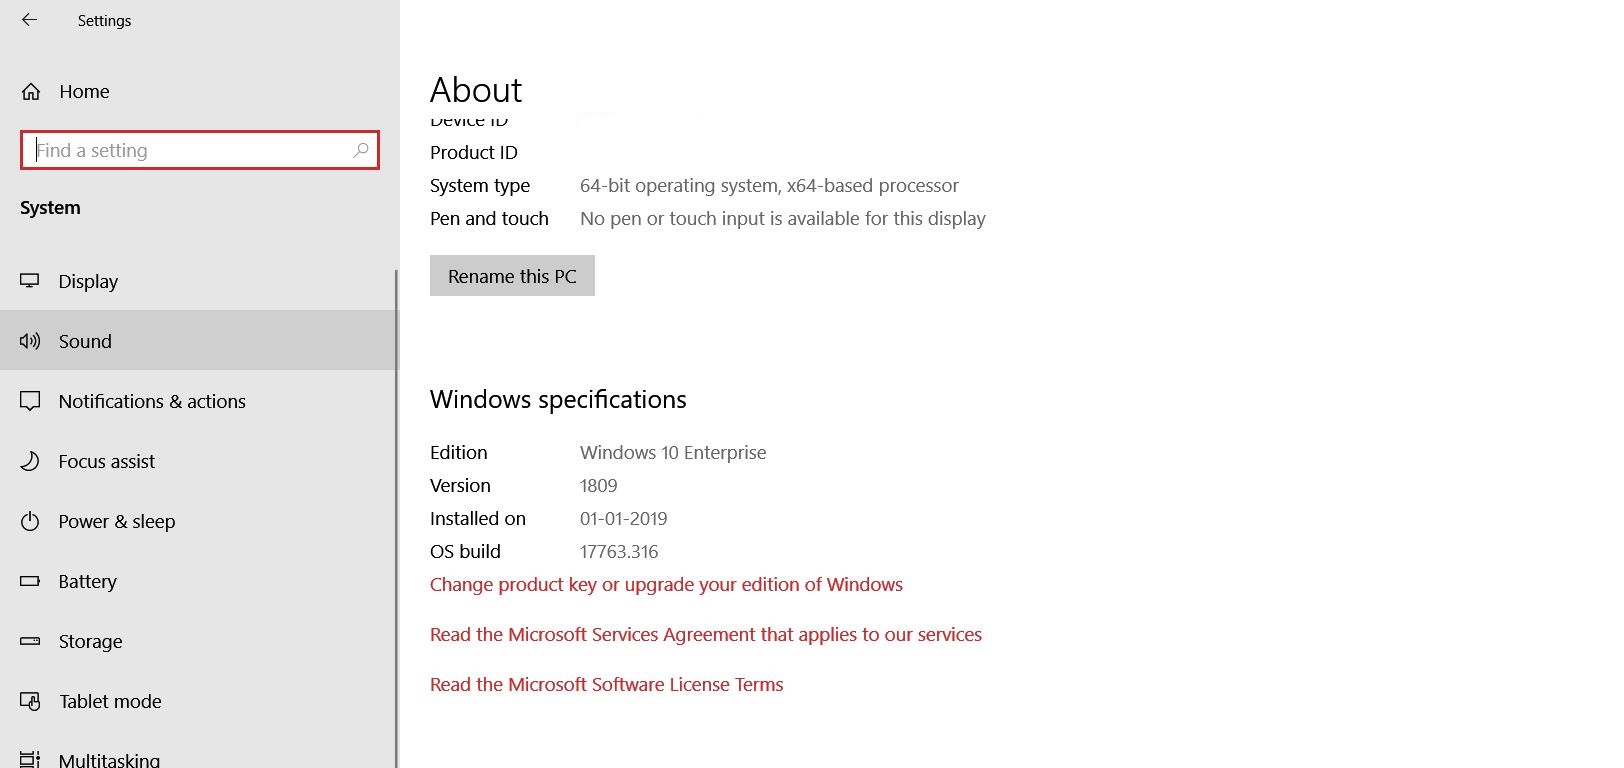Click No pen or touch input text
1624x768 pixels.
point(783,219)
